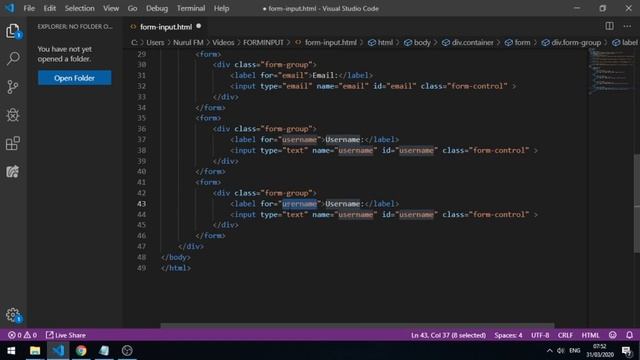The height and width of the screenshot is (360, 640).
Task: Click the notepad-like taskbar icon
Action: (x=104, y=351)
